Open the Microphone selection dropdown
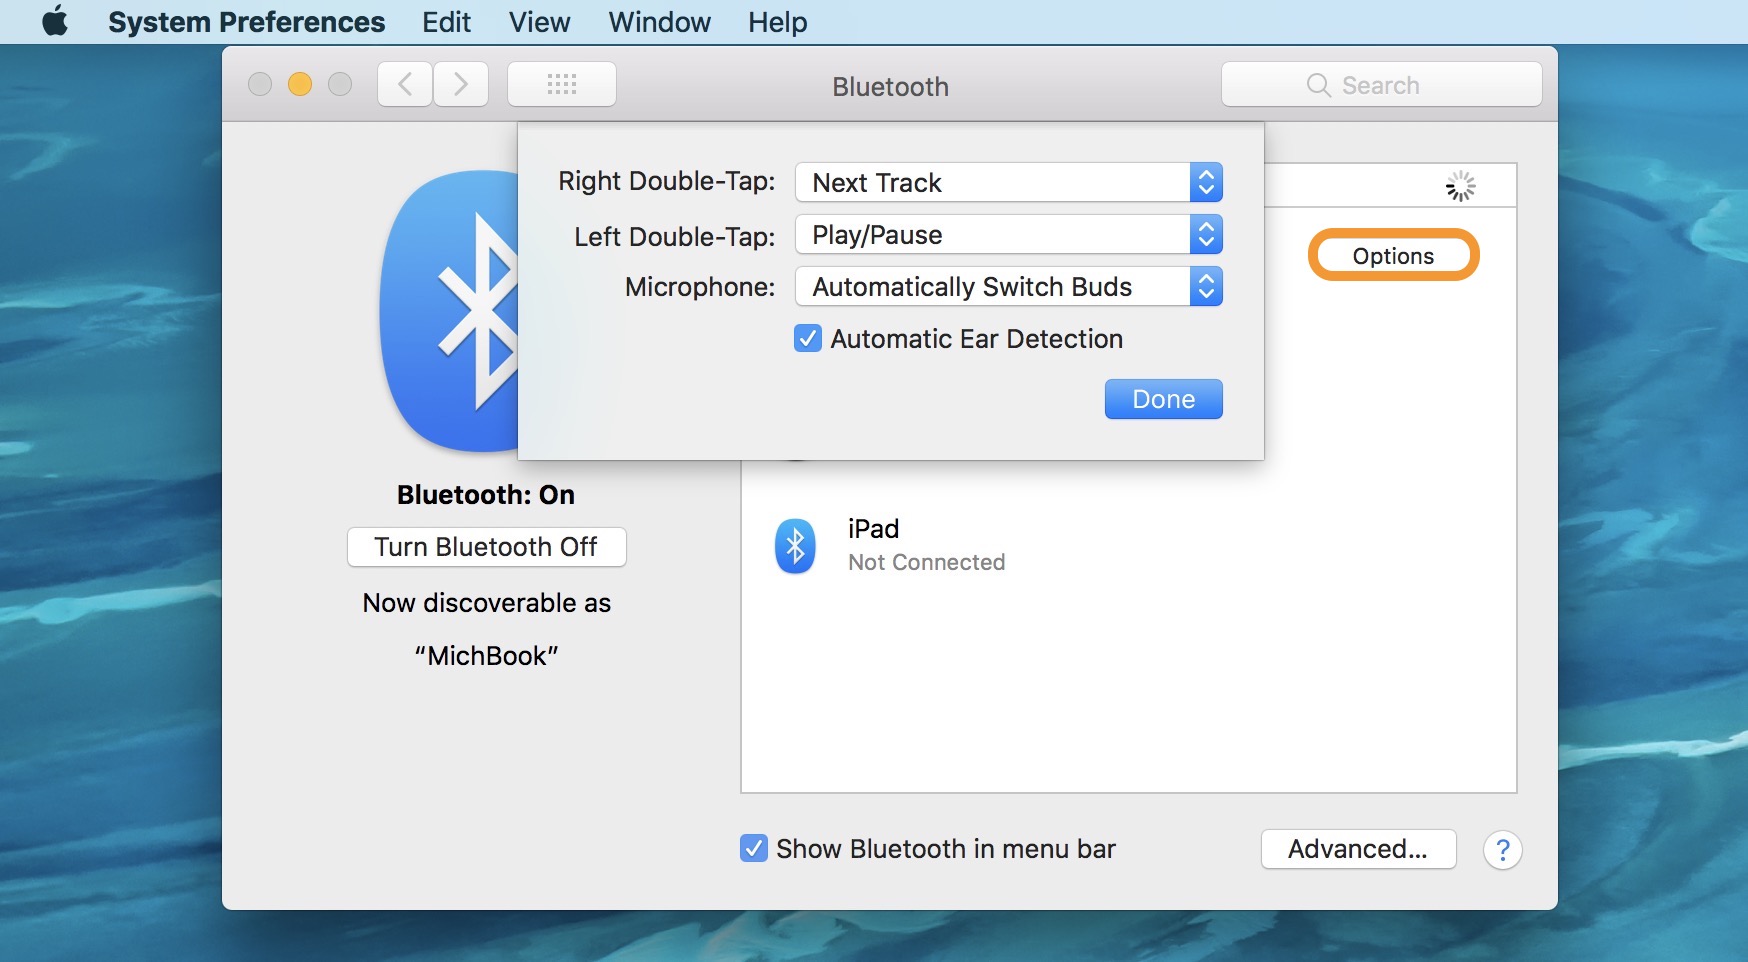This screenshot has height=962, width=1748. pyautogui.click(x=1008, y=287)
